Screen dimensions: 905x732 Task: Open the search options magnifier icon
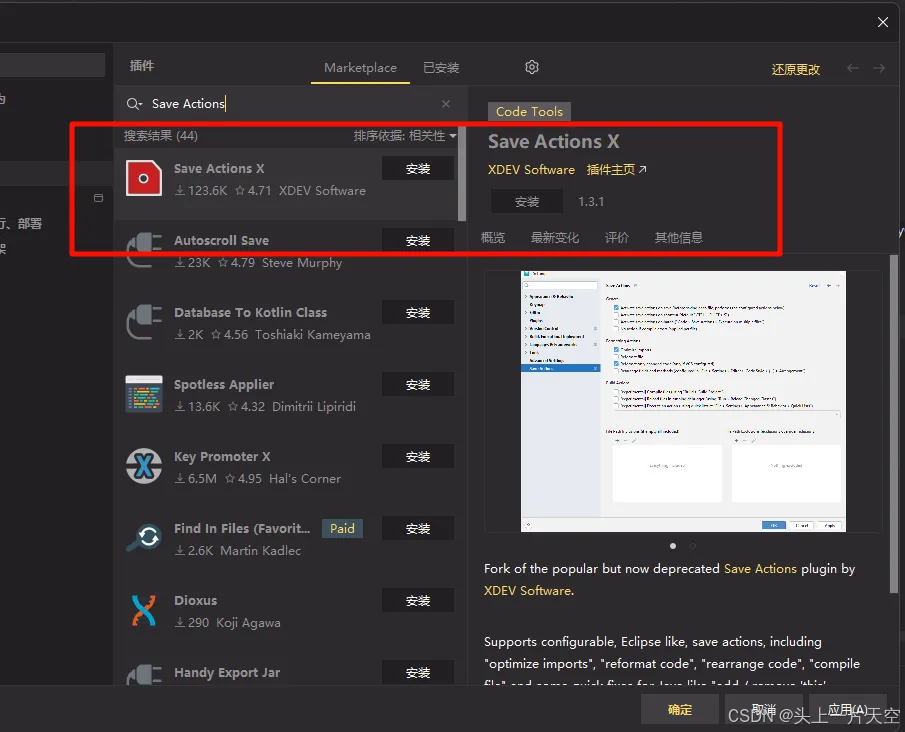[134, 104]
